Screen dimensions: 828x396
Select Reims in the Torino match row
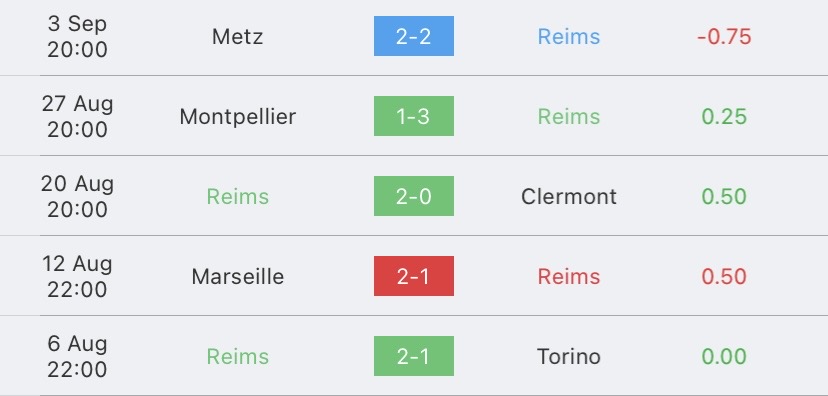pos(238,356)
